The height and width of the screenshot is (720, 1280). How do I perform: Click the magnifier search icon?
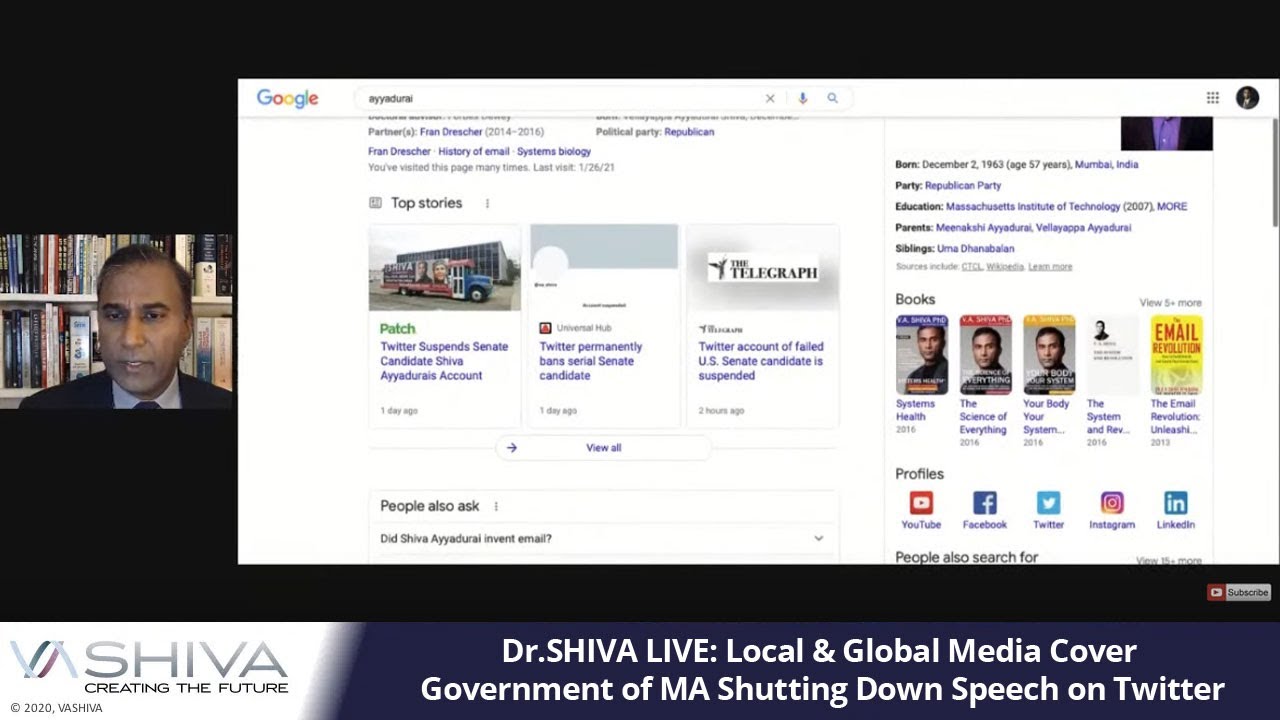(832, 98)
